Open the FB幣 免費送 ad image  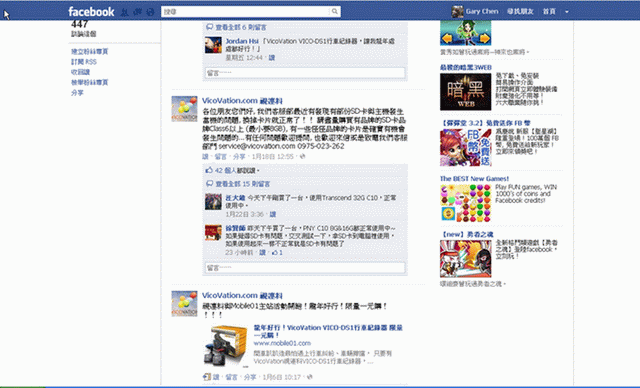coord(465,147)
